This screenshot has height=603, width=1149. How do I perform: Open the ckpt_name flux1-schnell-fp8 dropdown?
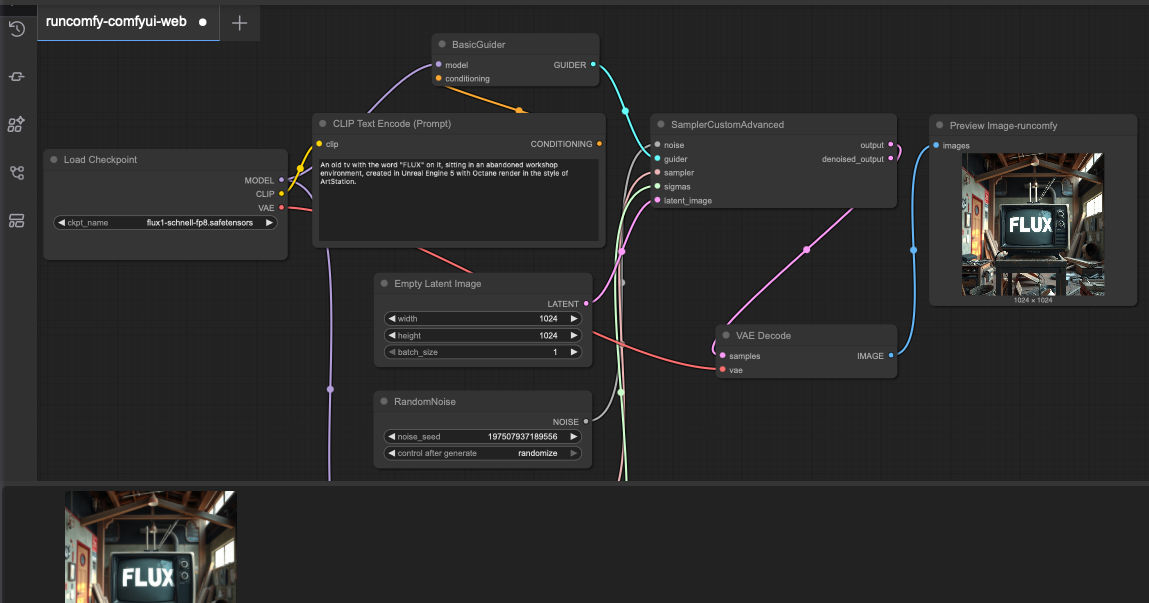(x=166, y=223)
